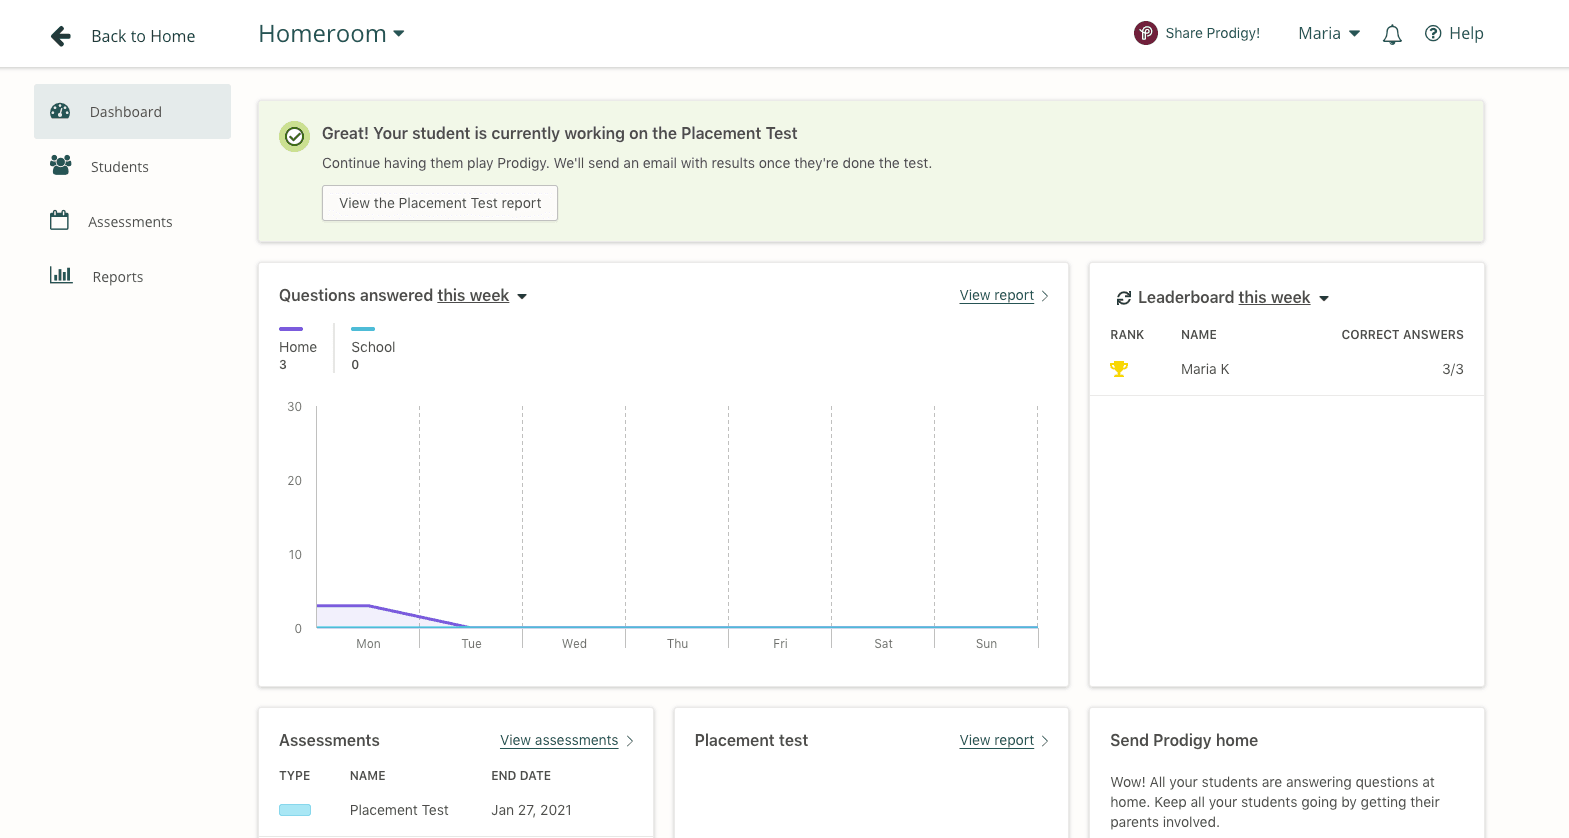Click the Help question mark icon

pyautogui.click(x=1433, y=33)
